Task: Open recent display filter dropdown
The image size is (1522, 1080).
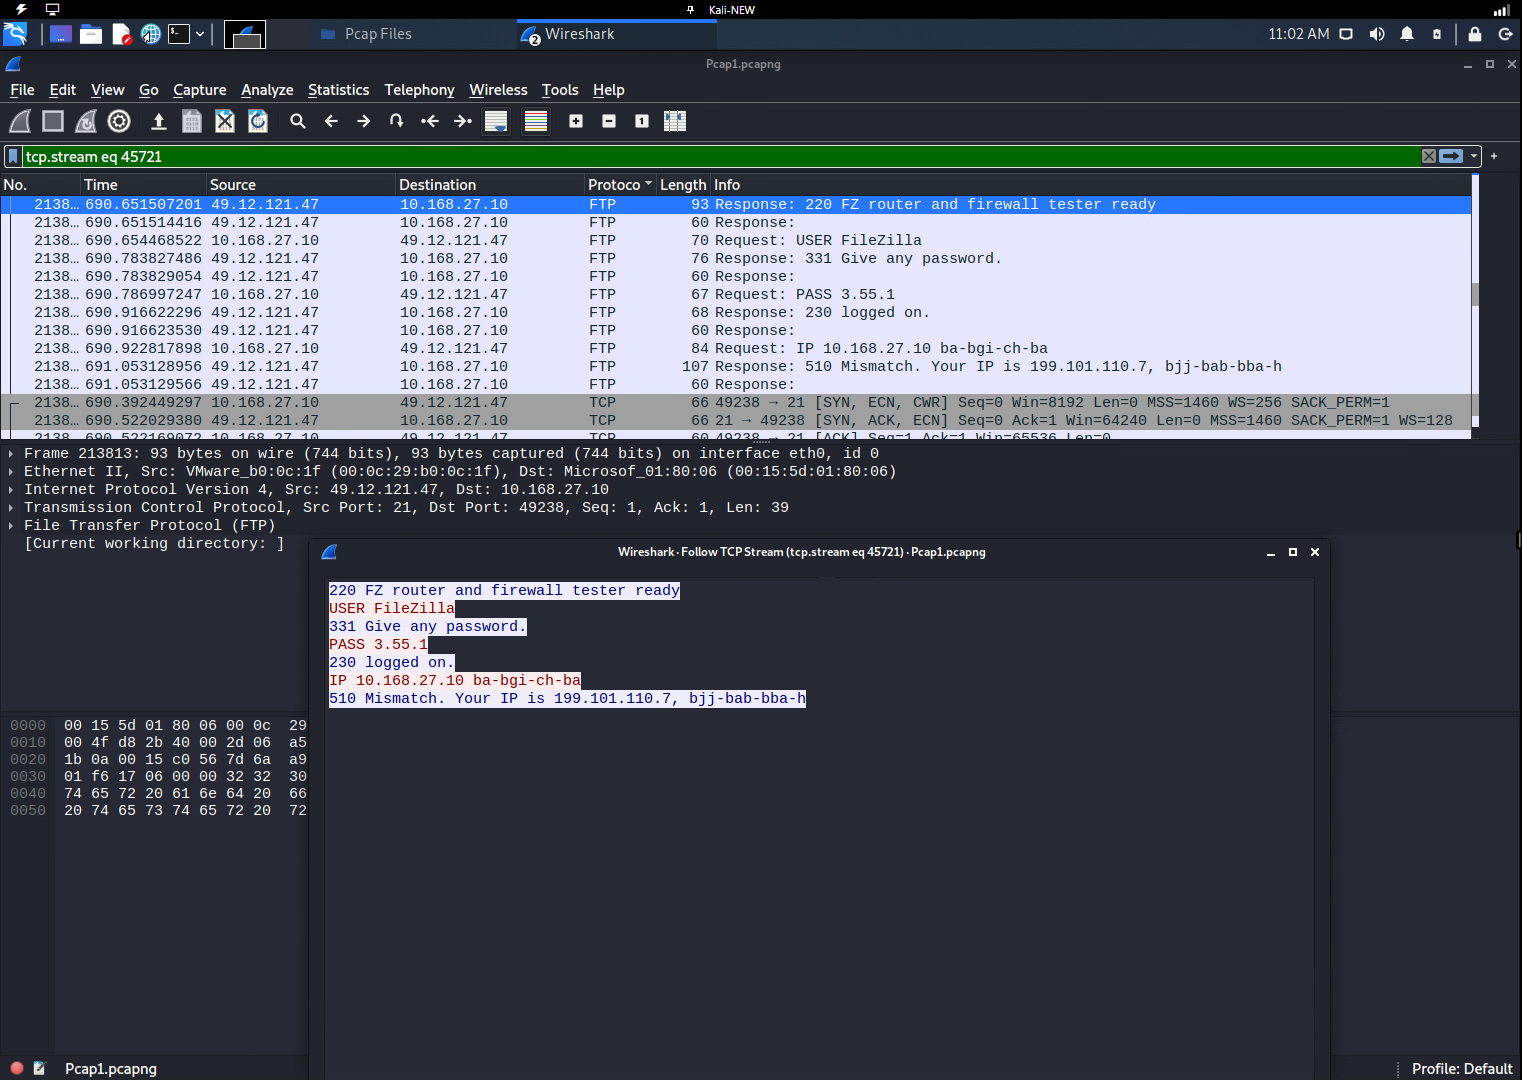Action: coord(1473,156)
